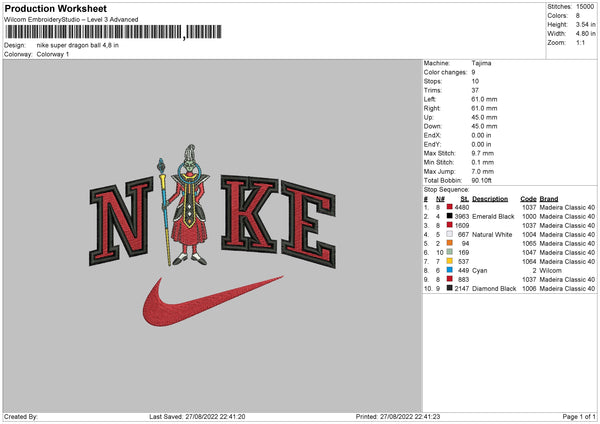The width and height of the screenshot is (600, 424).
Task: Click the red swatch with 1609 stitches
Action: coord(450,225)
